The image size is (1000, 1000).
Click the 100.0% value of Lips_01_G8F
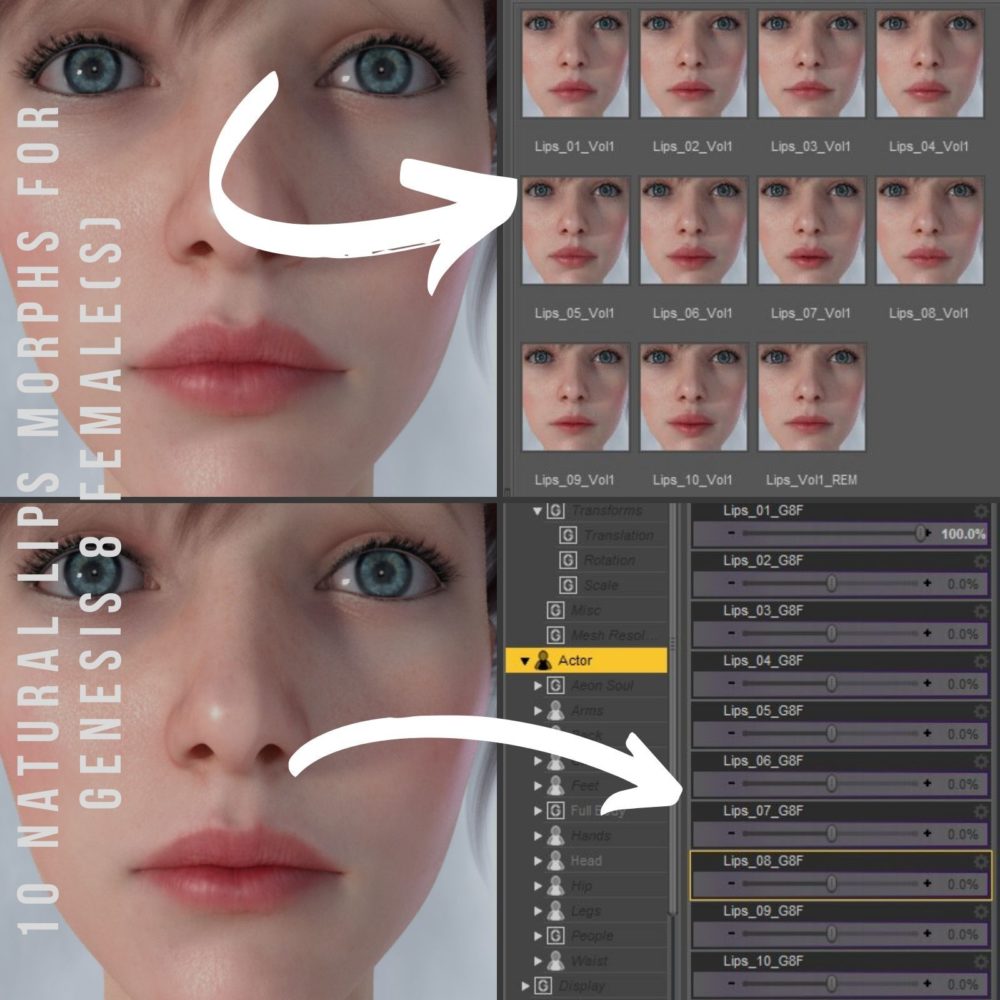(x=963, y=534)
